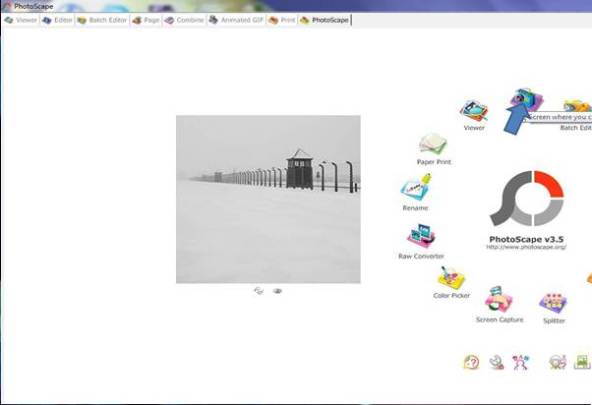Open the Color Picker tool
The height and width of the screenshot is (405, 592).
pyautogui.click(x=451, y=282)
